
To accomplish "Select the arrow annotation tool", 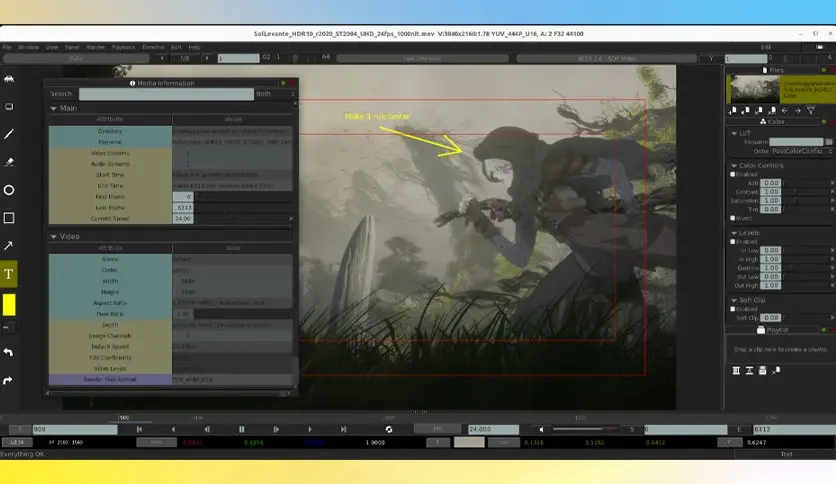I will pyautogui.click(x=9, y=246).
